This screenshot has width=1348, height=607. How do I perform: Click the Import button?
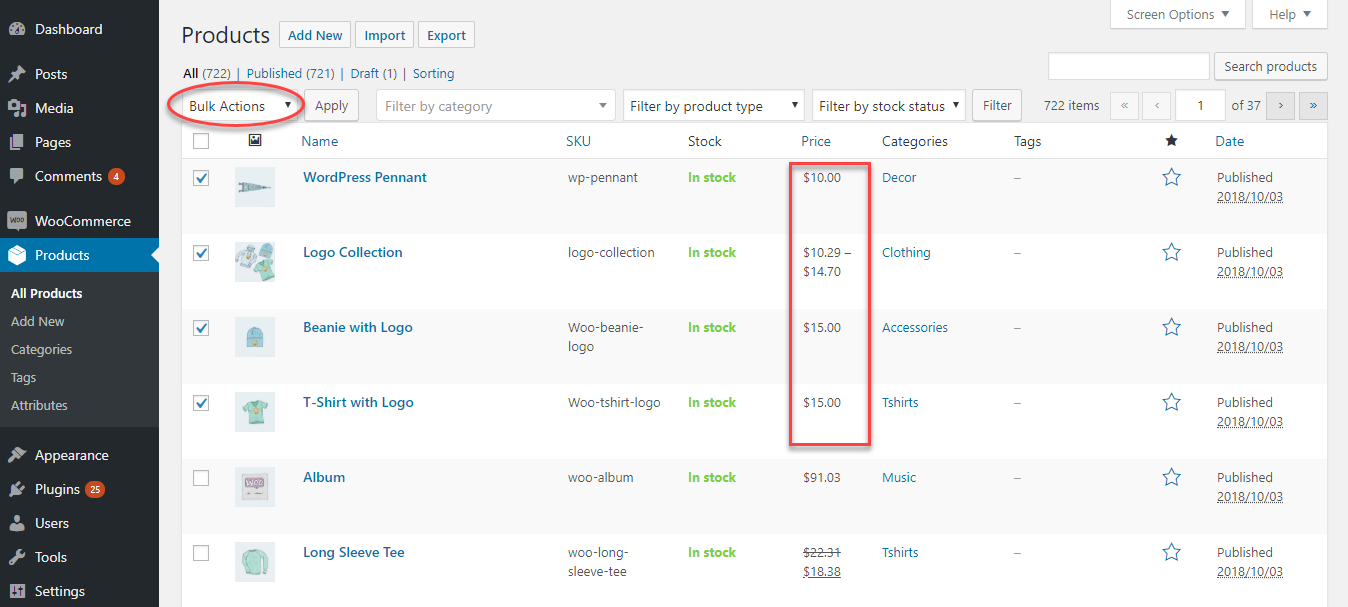(x=385, y=35)
